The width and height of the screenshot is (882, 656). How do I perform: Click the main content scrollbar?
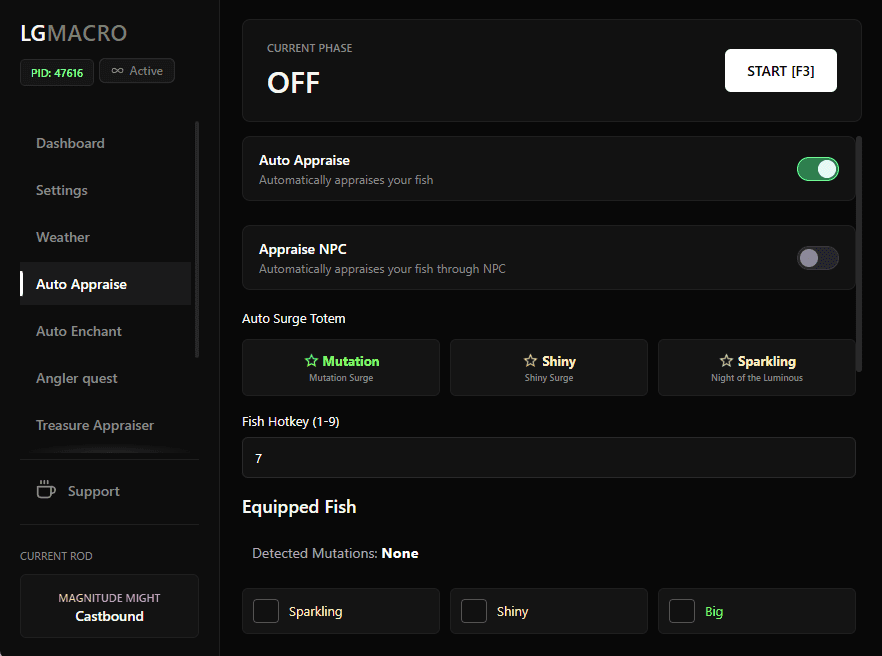coord(858,253)
